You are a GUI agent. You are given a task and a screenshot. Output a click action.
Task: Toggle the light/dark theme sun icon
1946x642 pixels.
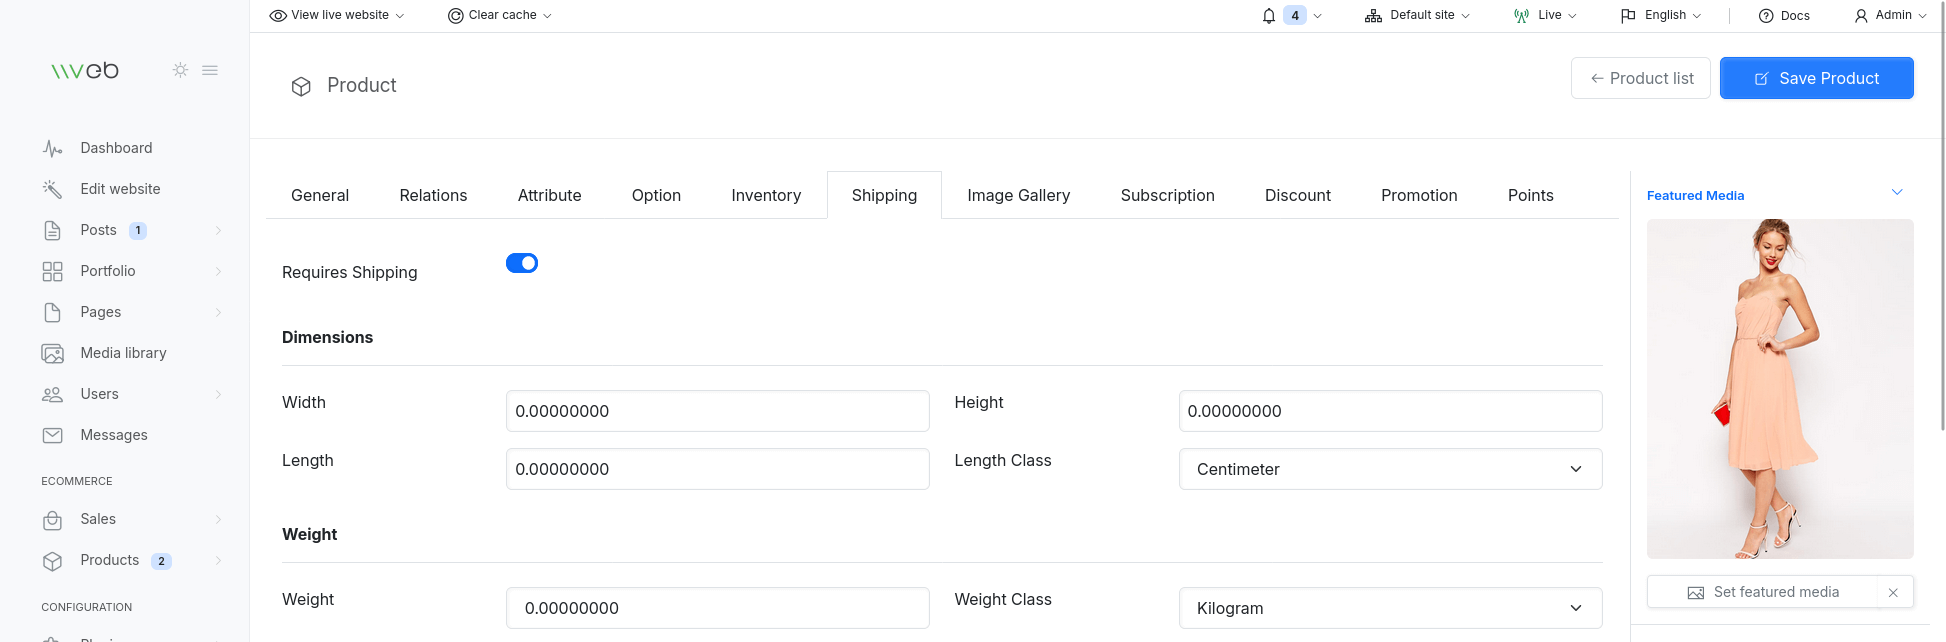coord(180,70)
